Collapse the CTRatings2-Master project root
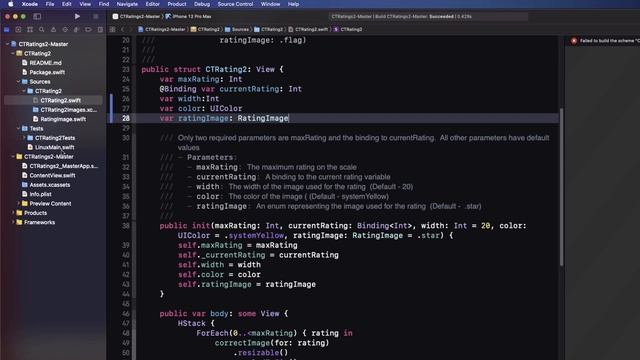Screen dimensions: 640x360 [x=7, y=44]
